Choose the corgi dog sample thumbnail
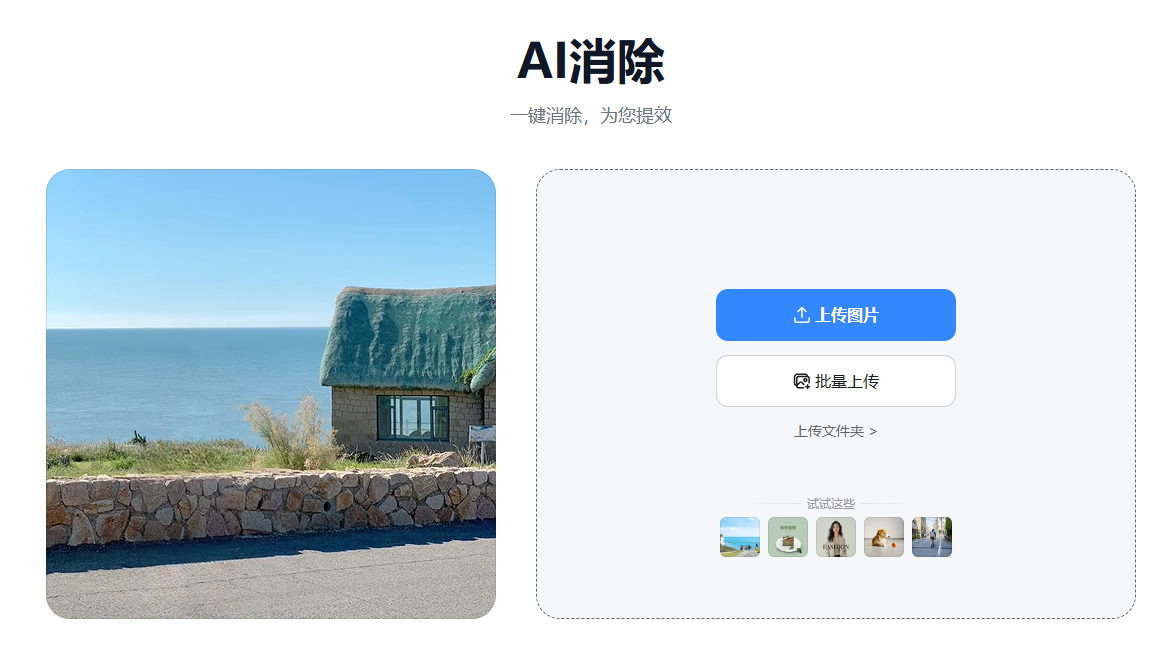The image size is (1171, 651). [x=883, y=537]
